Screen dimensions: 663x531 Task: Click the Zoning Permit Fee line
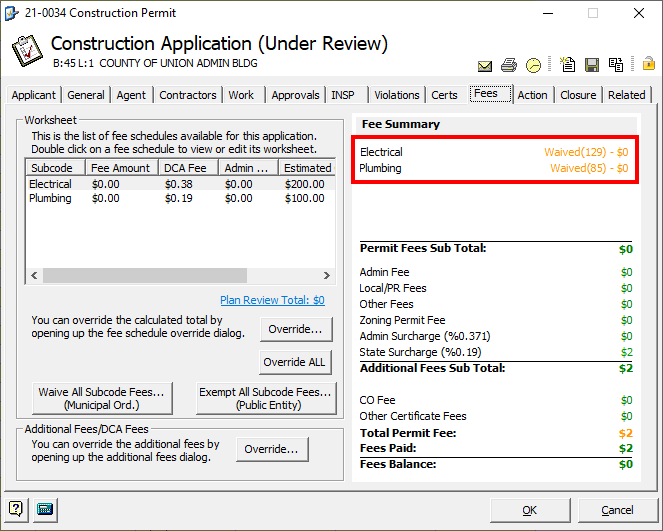point(496,320)
